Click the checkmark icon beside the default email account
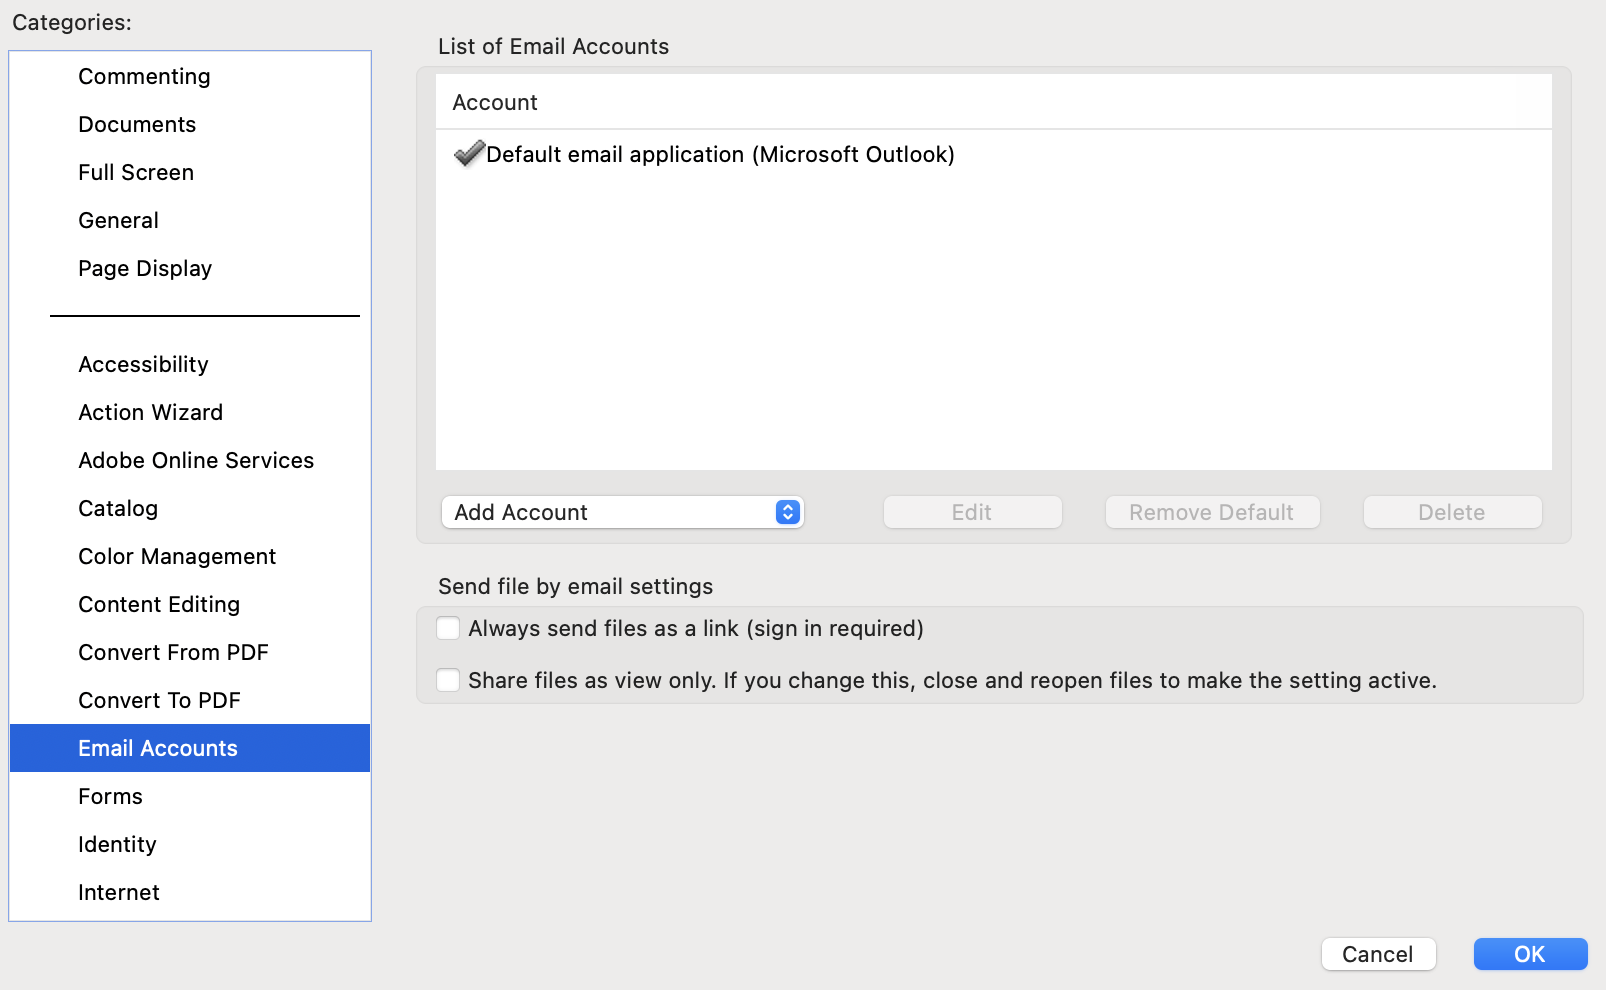The image size is (1606, 990). tap(467, 155)
